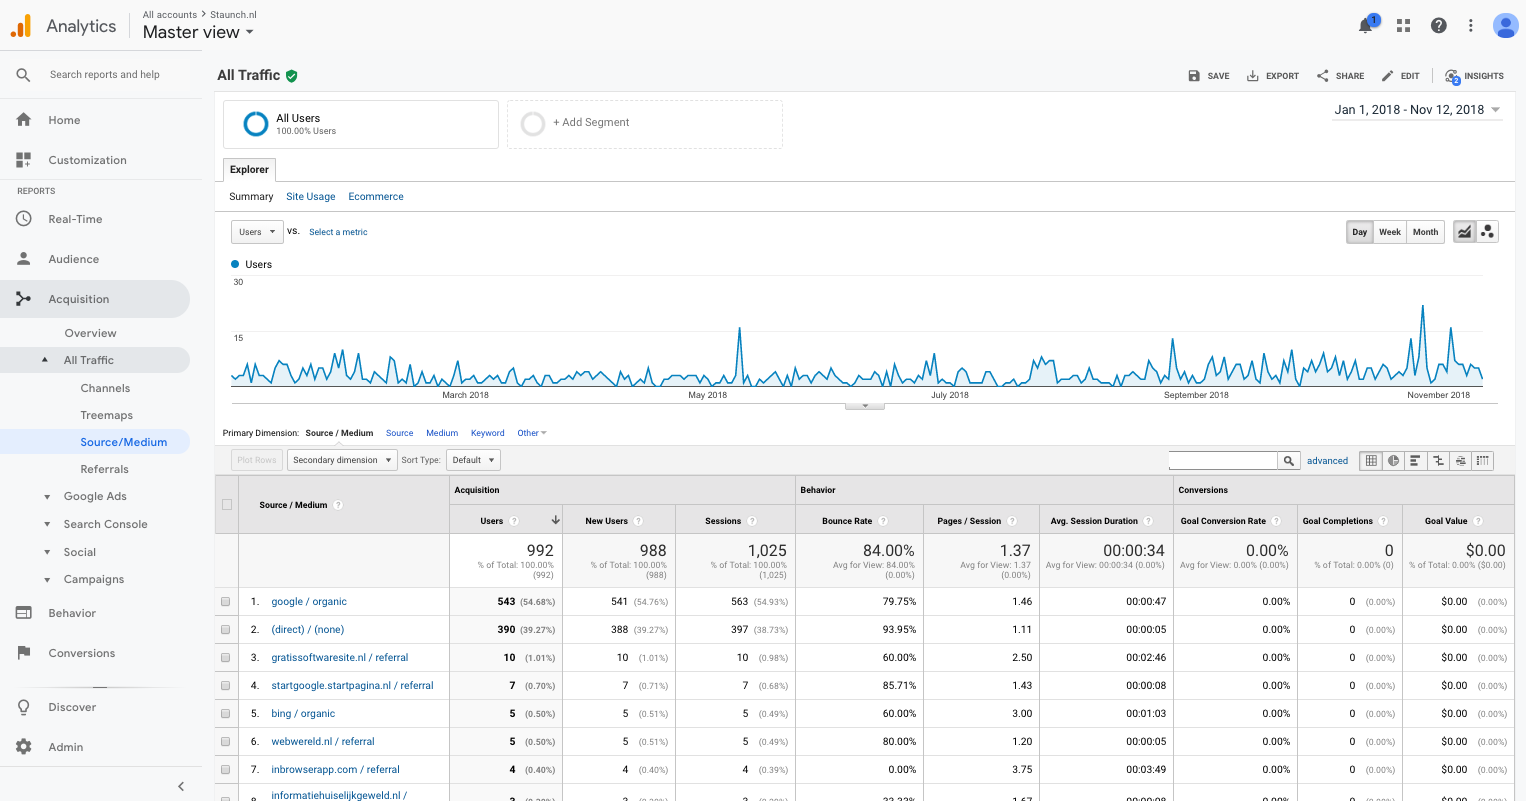Switch to term cloud view icon
This screenshot has height=801, width=1526.
tap(1461, 461)
